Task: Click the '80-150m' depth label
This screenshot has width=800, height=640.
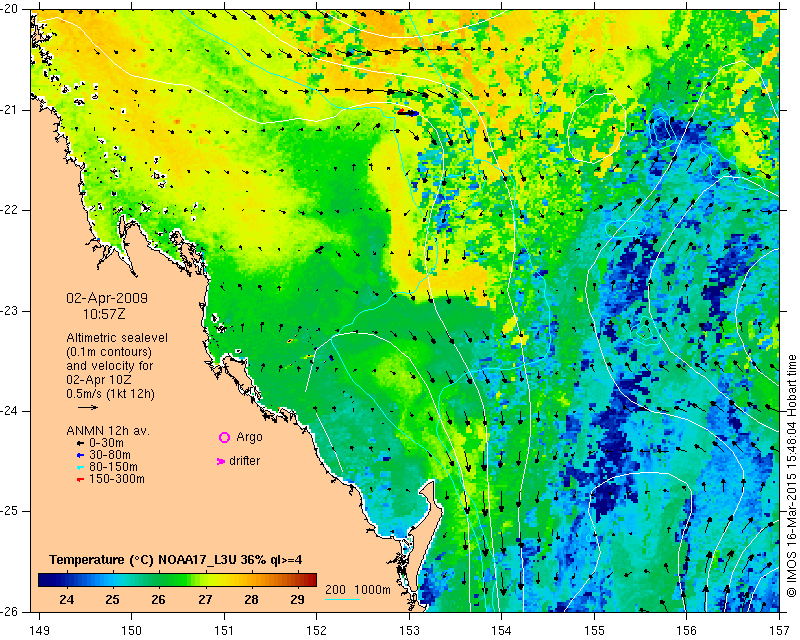Action: point(113,467)
